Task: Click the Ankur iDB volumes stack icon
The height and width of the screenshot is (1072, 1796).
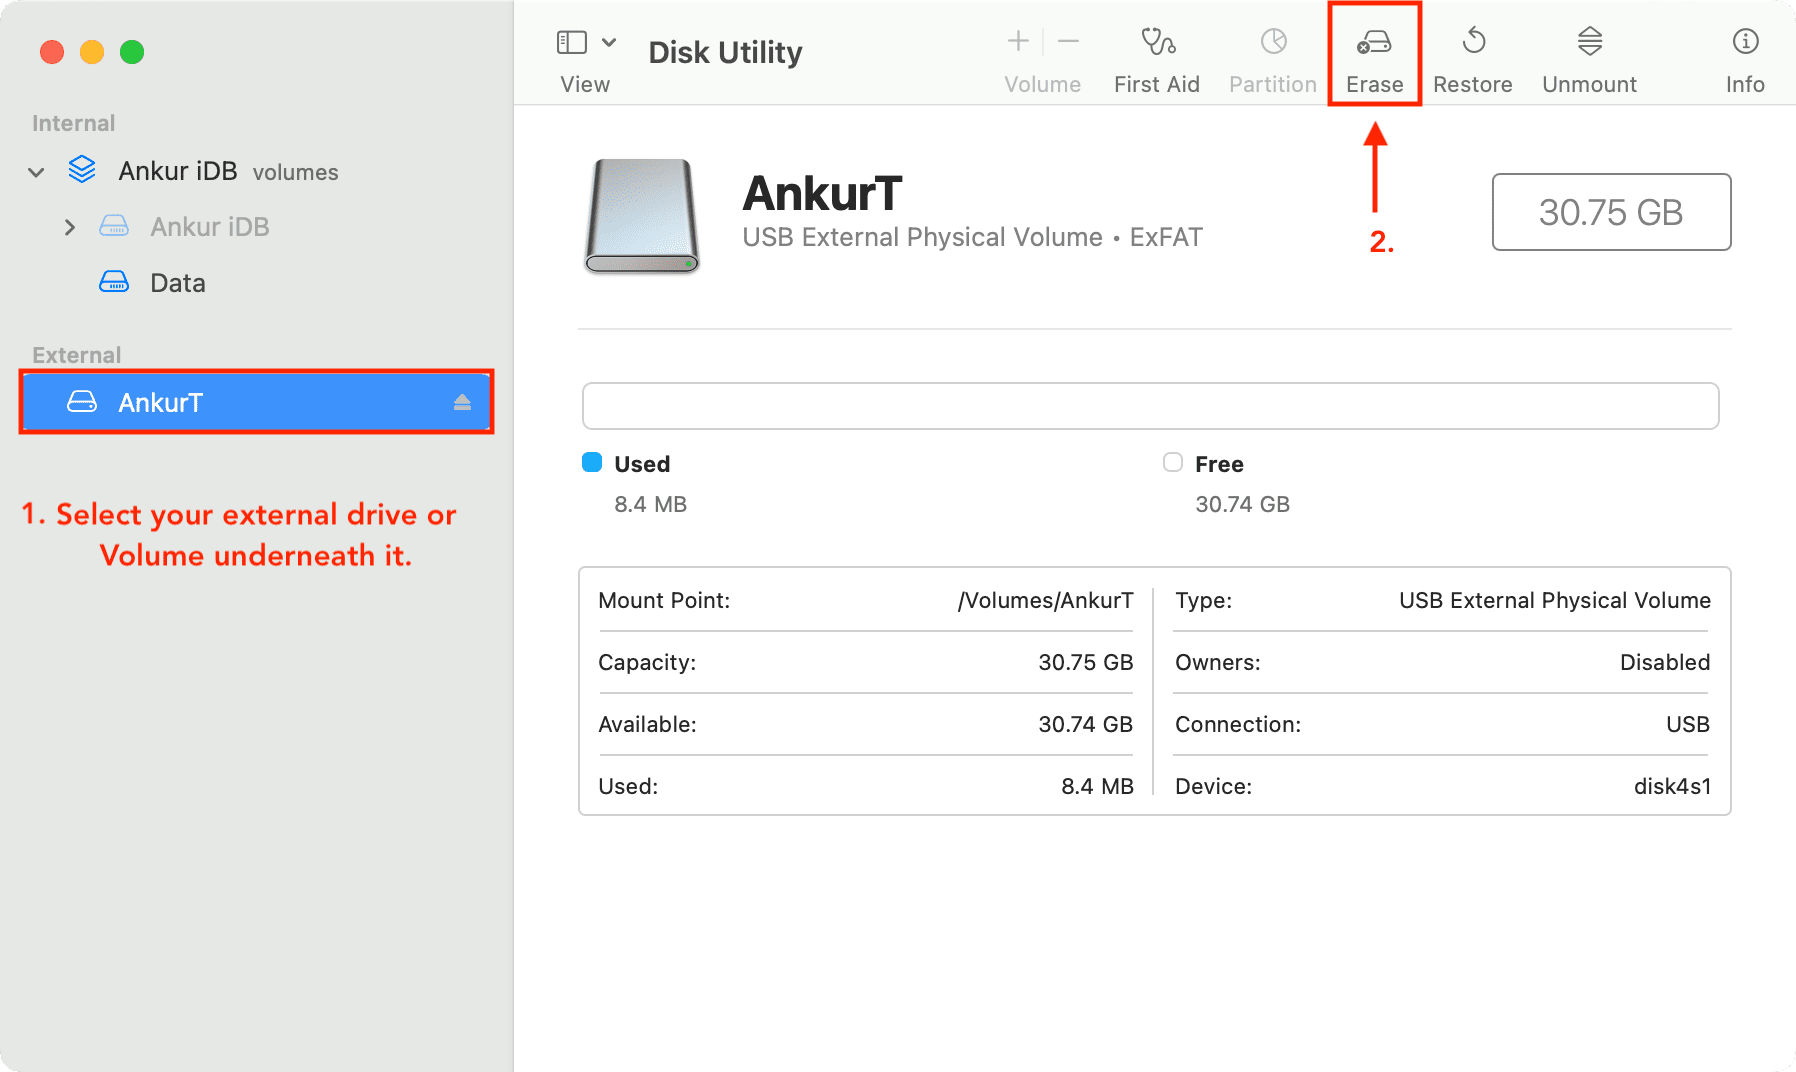Action: (x=82, y=170)
